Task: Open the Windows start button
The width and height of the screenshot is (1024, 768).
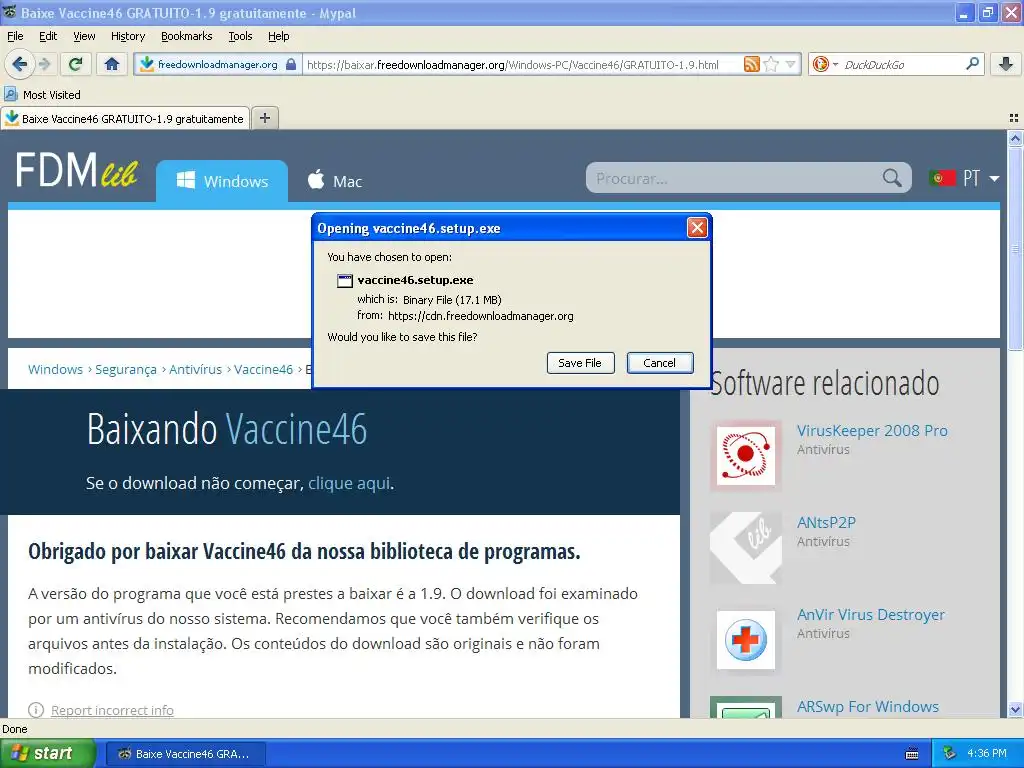Action: [48, 753]
